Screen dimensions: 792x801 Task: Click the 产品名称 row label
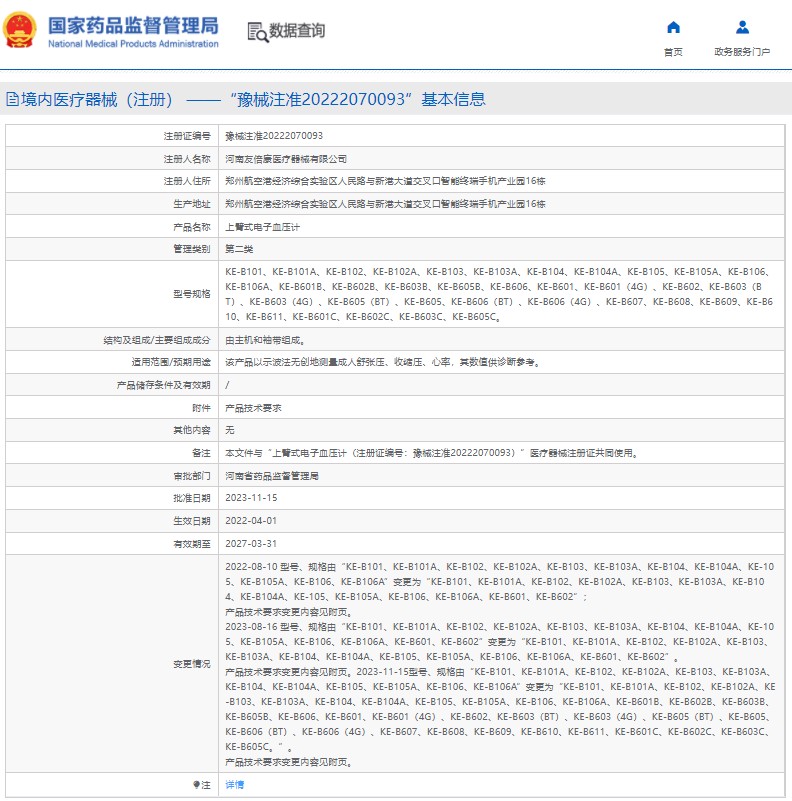point(192,227)
